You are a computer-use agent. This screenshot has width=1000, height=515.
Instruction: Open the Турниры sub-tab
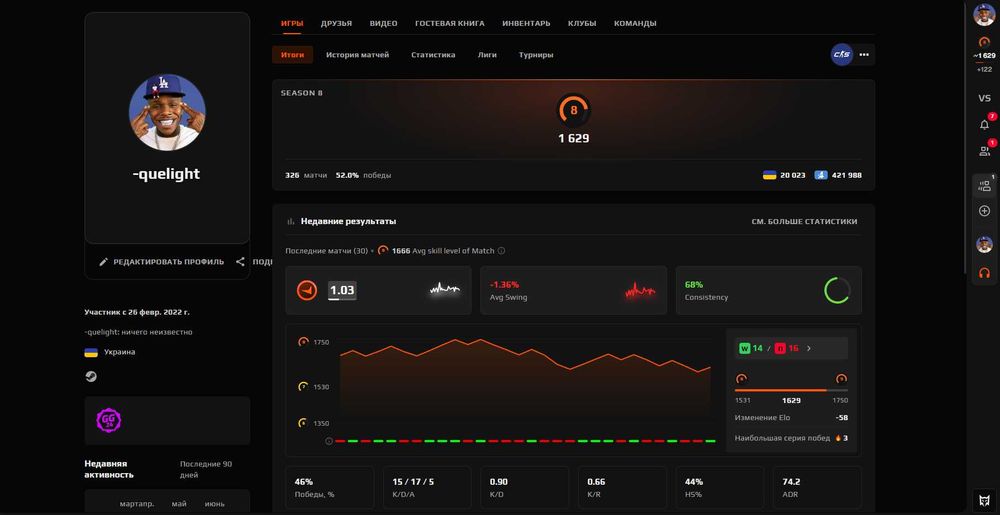click(536, 55)
